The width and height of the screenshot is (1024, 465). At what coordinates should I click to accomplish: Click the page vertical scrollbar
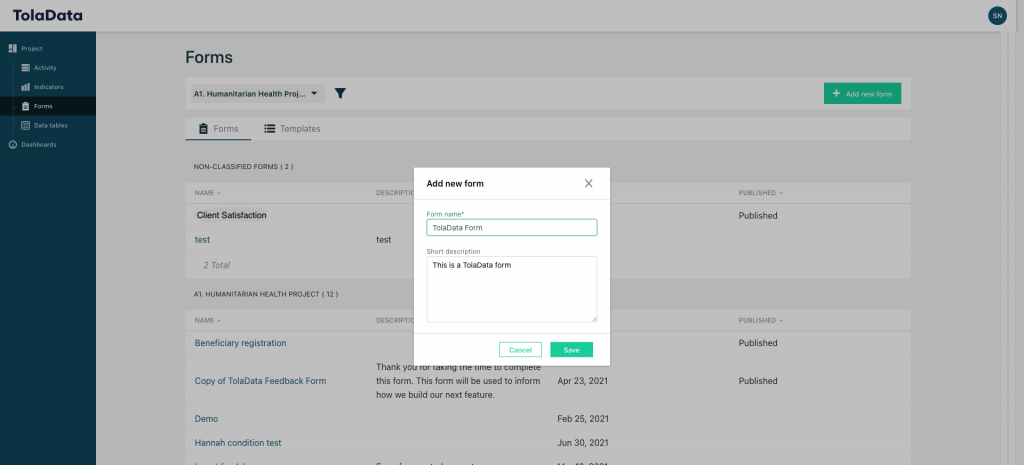point(1005,248)
